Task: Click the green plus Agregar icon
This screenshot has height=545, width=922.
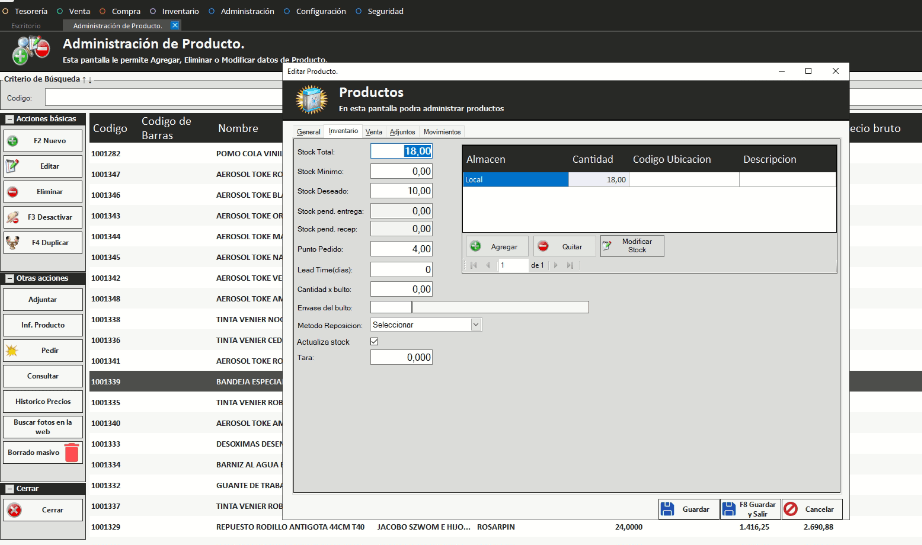Action: (x=475, y=246)
